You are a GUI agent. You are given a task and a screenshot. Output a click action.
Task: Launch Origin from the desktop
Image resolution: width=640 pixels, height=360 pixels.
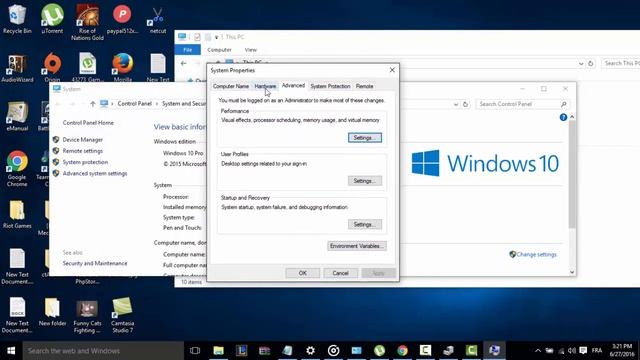[52, 68]
